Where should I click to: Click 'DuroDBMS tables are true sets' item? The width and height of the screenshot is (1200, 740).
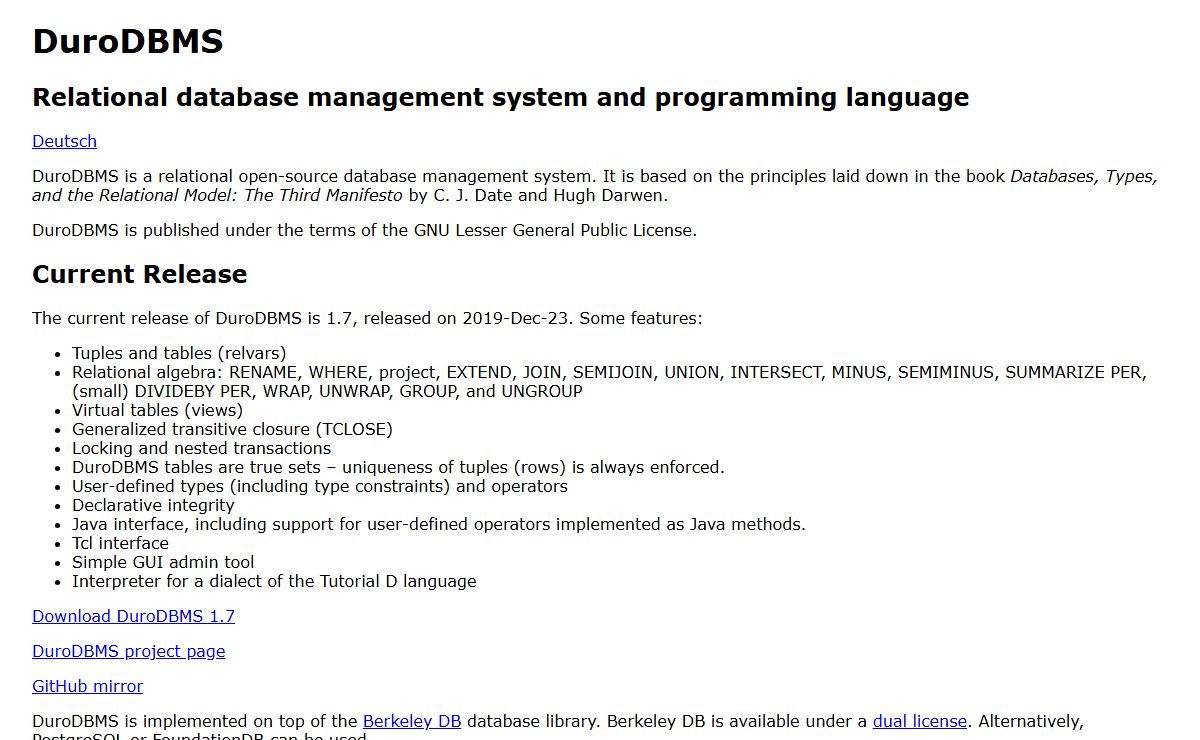click(398, 467)
